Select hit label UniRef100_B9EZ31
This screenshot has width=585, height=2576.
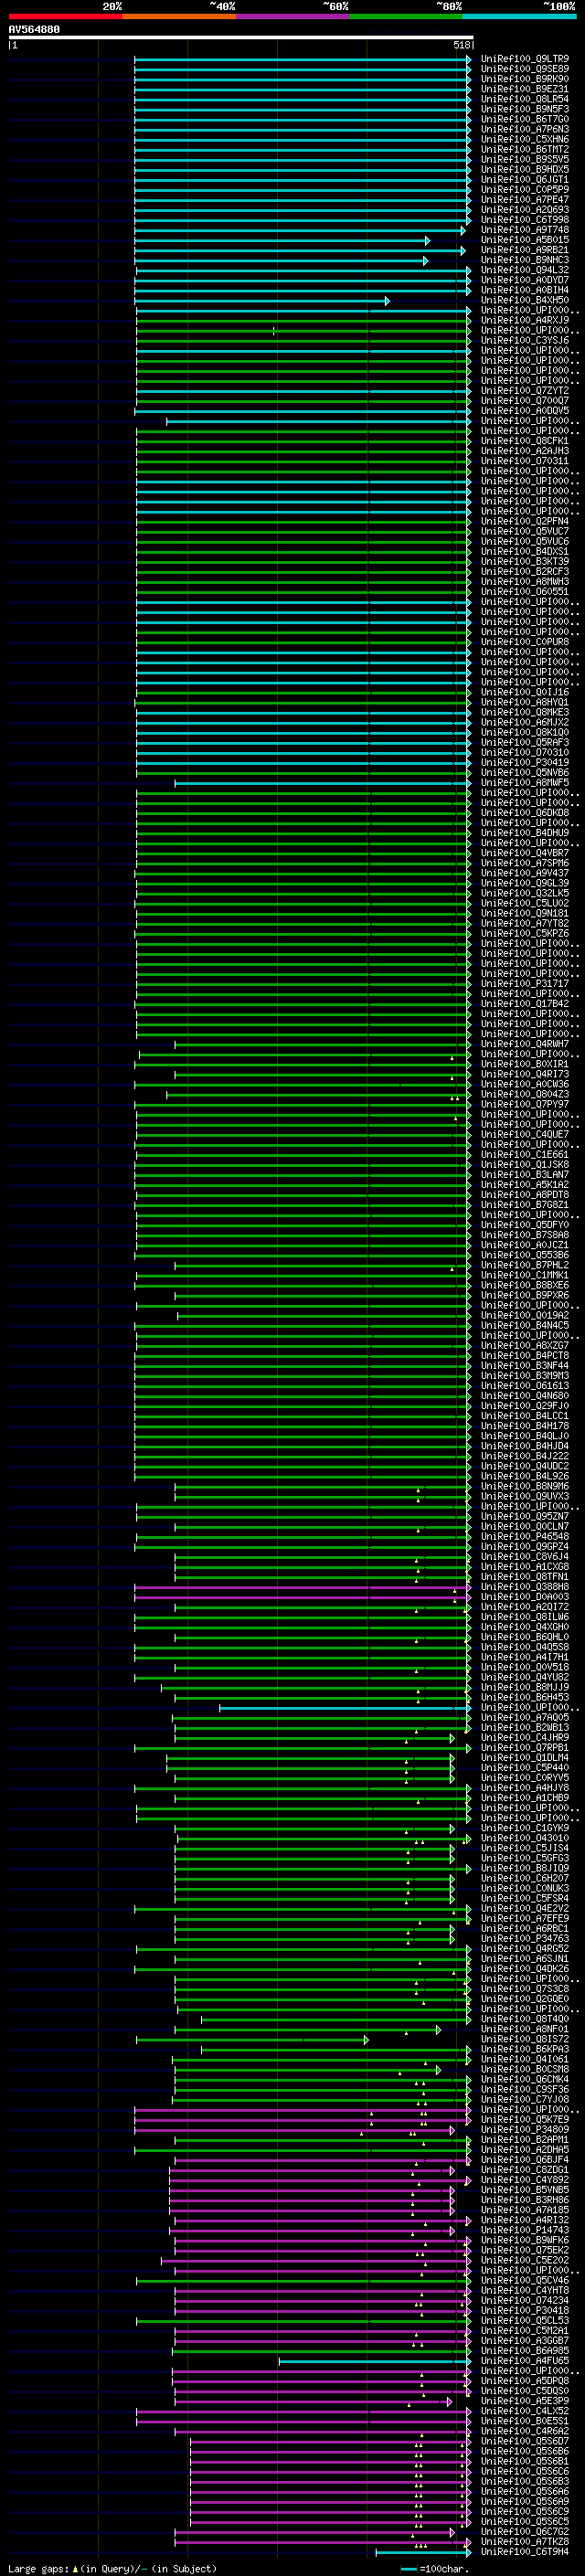(525, 89)
